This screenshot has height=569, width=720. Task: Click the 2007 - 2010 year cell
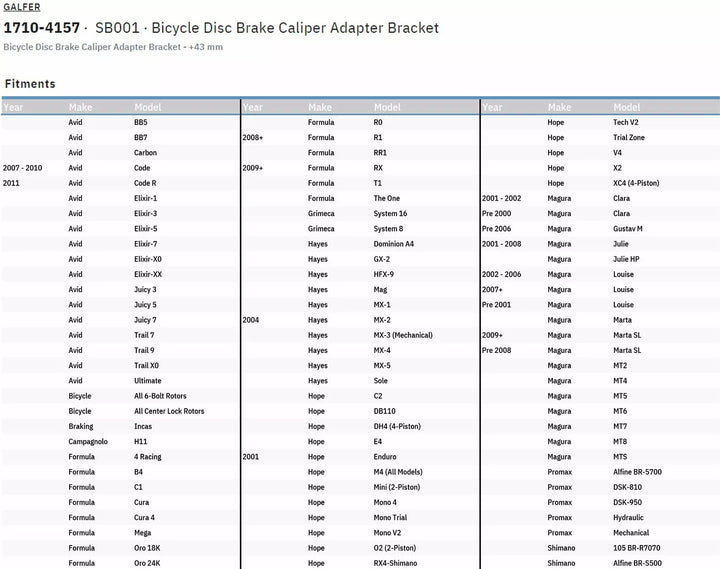coord(23,168)
